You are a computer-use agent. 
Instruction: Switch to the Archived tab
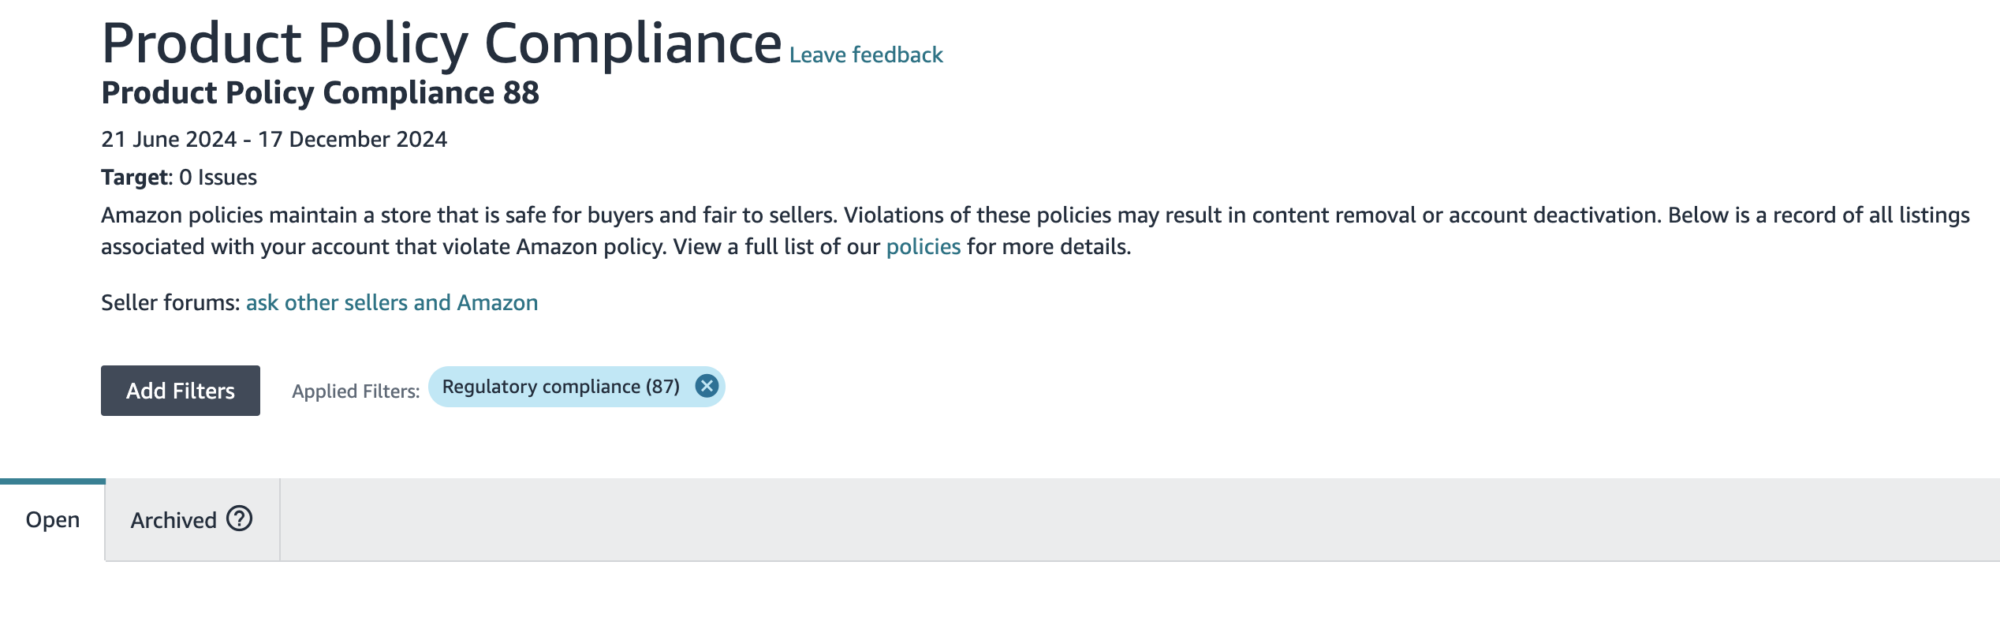click(173, 520)
